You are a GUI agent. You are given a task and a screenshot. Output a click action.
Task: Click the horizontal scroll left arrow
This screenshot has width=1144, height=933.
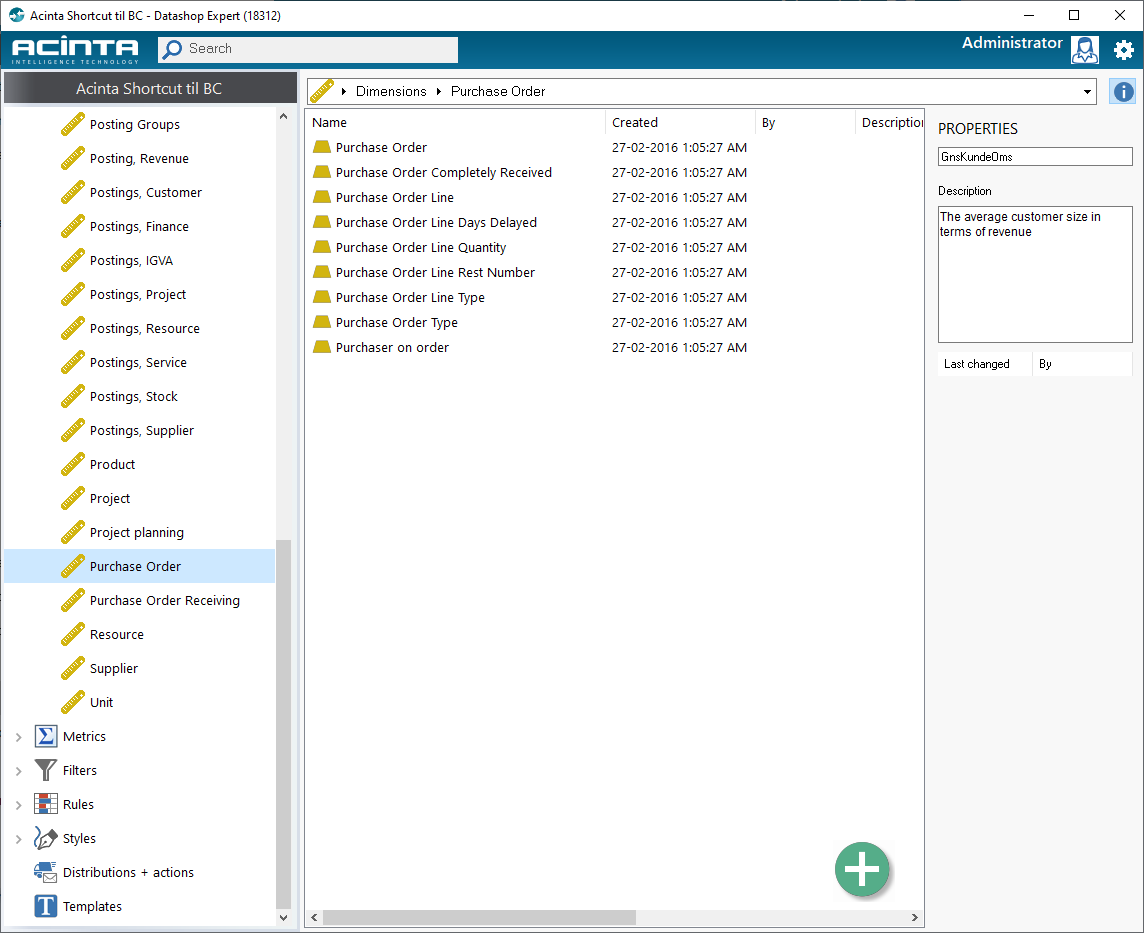314,917
